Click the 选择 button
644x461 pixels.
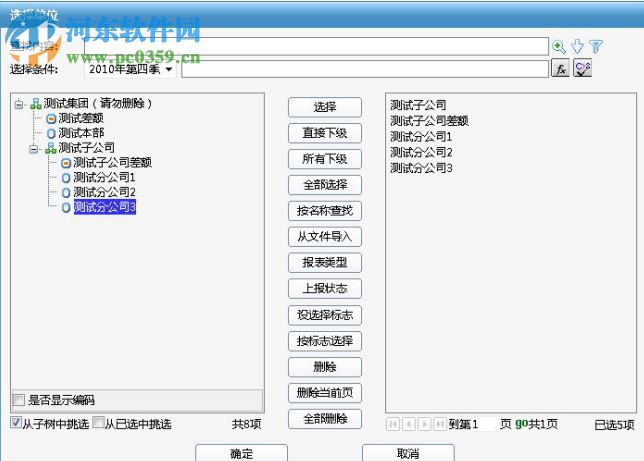pyautogui.click(x=325, y=107)
